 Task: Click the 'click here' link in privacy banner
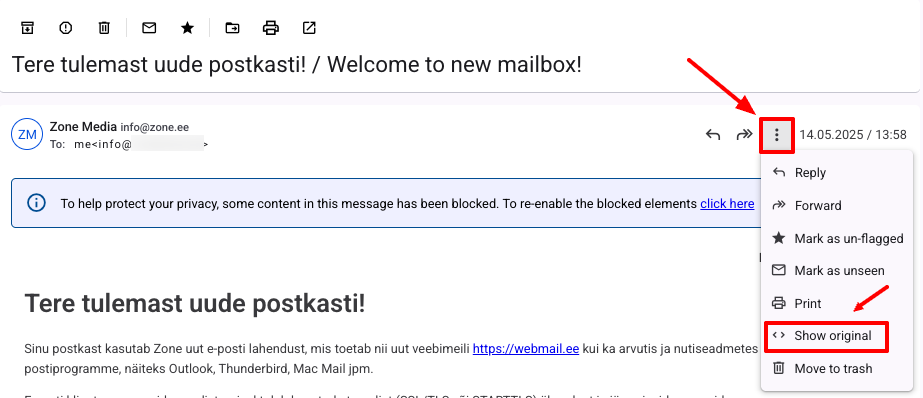(x=727, y=204)
